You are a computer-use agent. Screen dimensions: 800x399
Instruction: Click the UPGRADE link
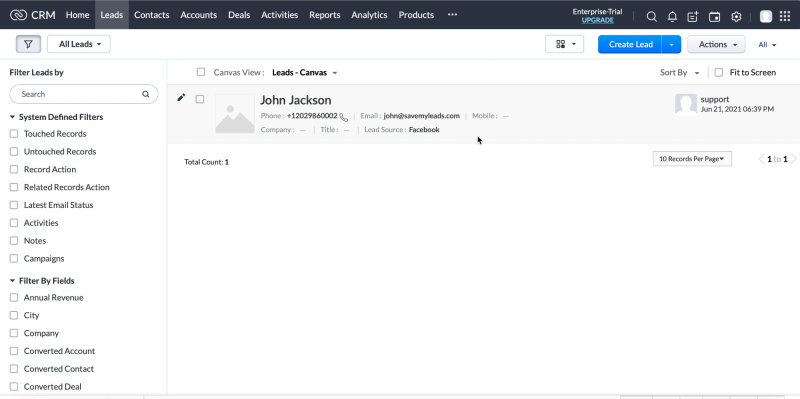tap(597, 20)
